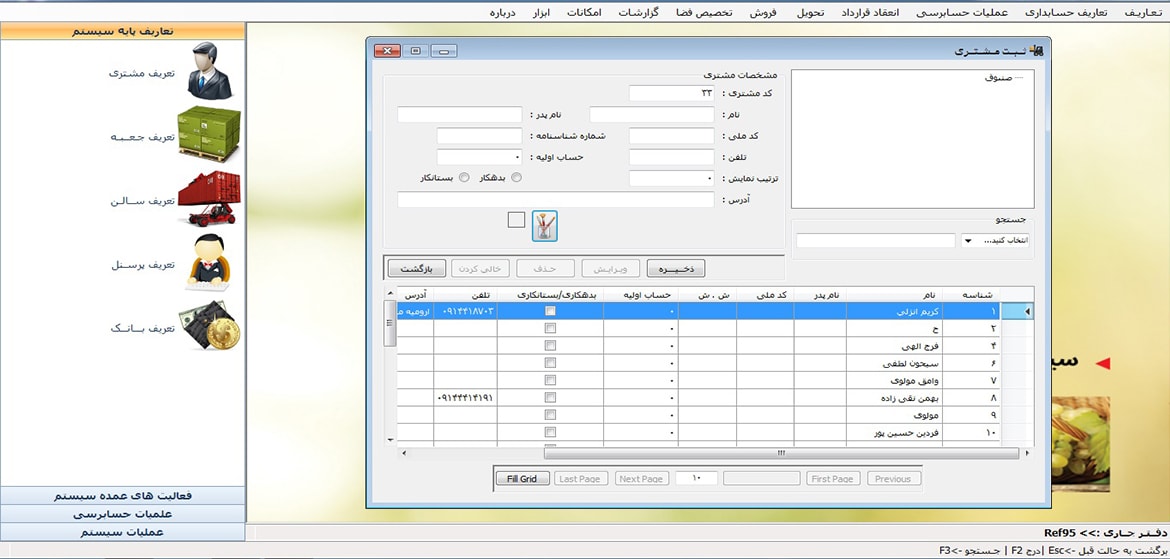This screenshot has height=559, width=1170.
Task: Open the انتخاب کنید search dropdown
Action: (969, 240)
